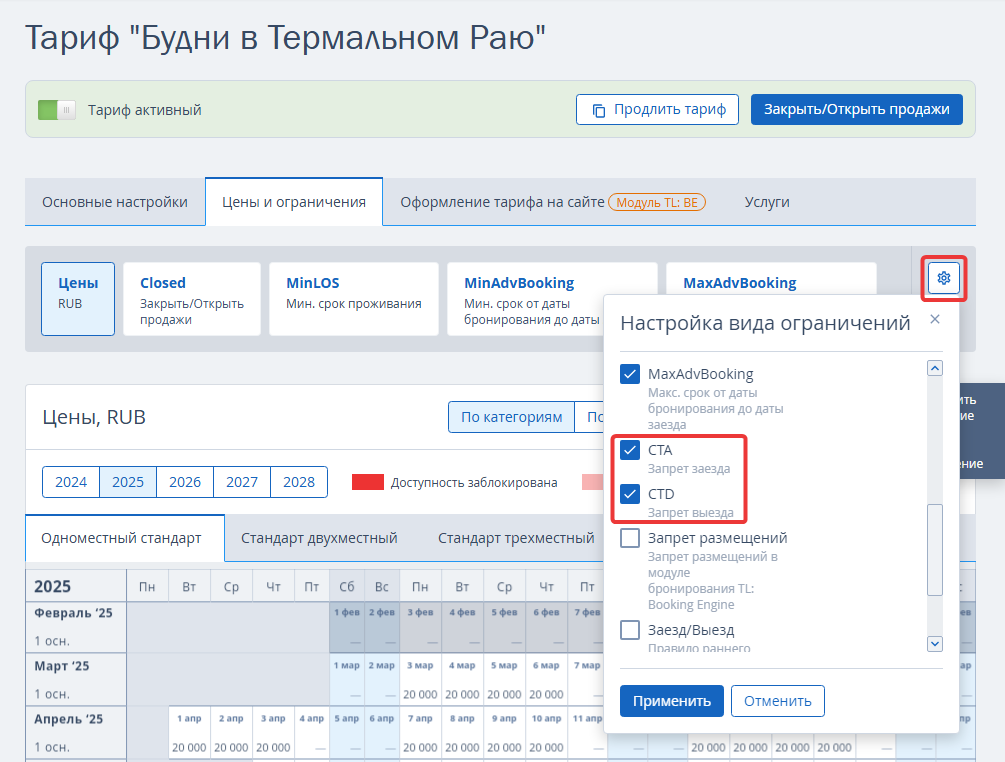
Task: Click Закрыть/Открыть продажи blue button
Action: point(856,110)
